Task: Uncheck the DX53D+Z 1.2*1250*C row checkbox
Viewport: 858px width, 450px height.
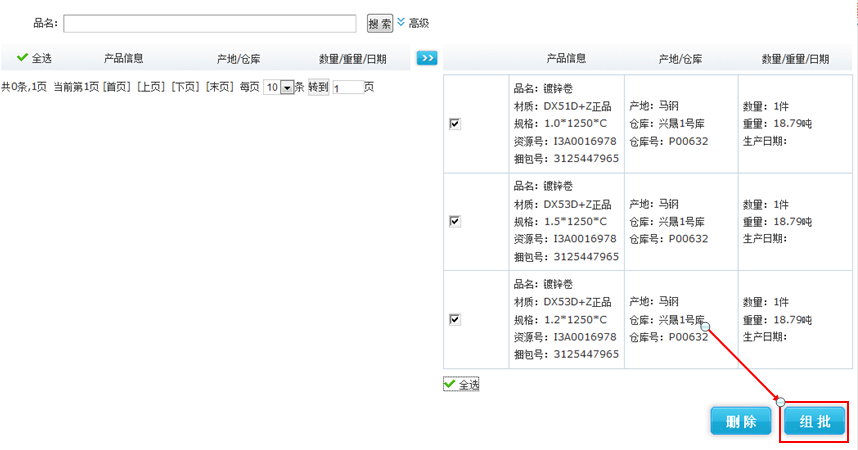Action: click(x=455, y=319)
